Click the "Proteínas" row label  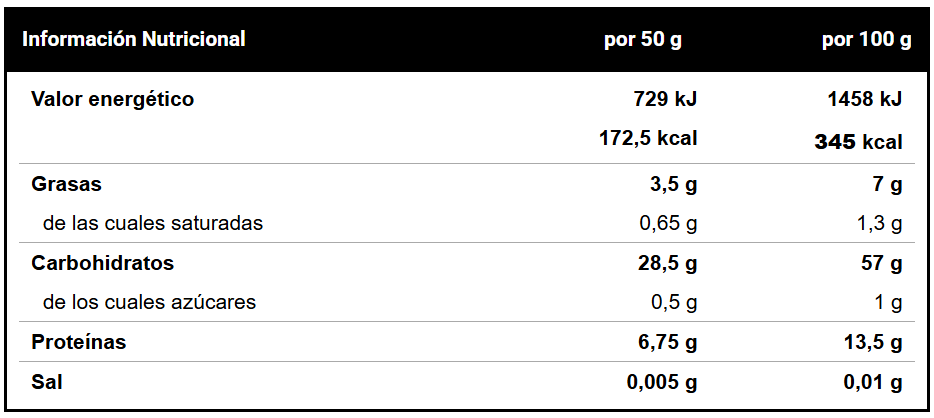(79, 342)
